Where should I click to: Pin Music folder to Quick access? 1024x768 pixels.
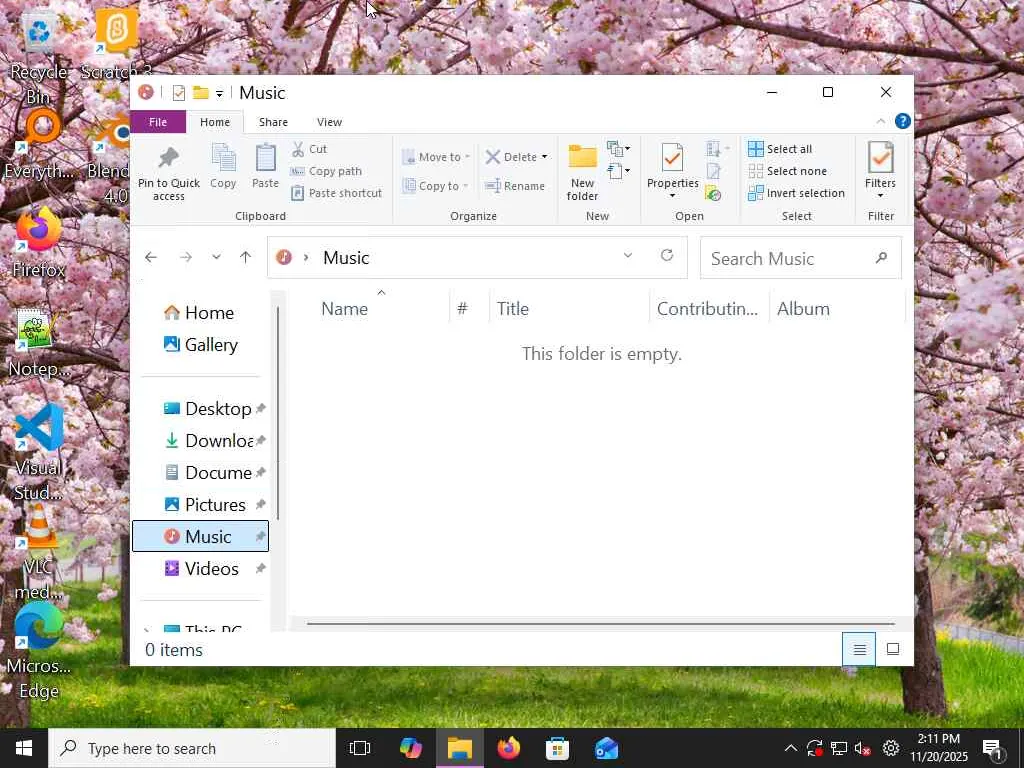click(x=168, y=173)
